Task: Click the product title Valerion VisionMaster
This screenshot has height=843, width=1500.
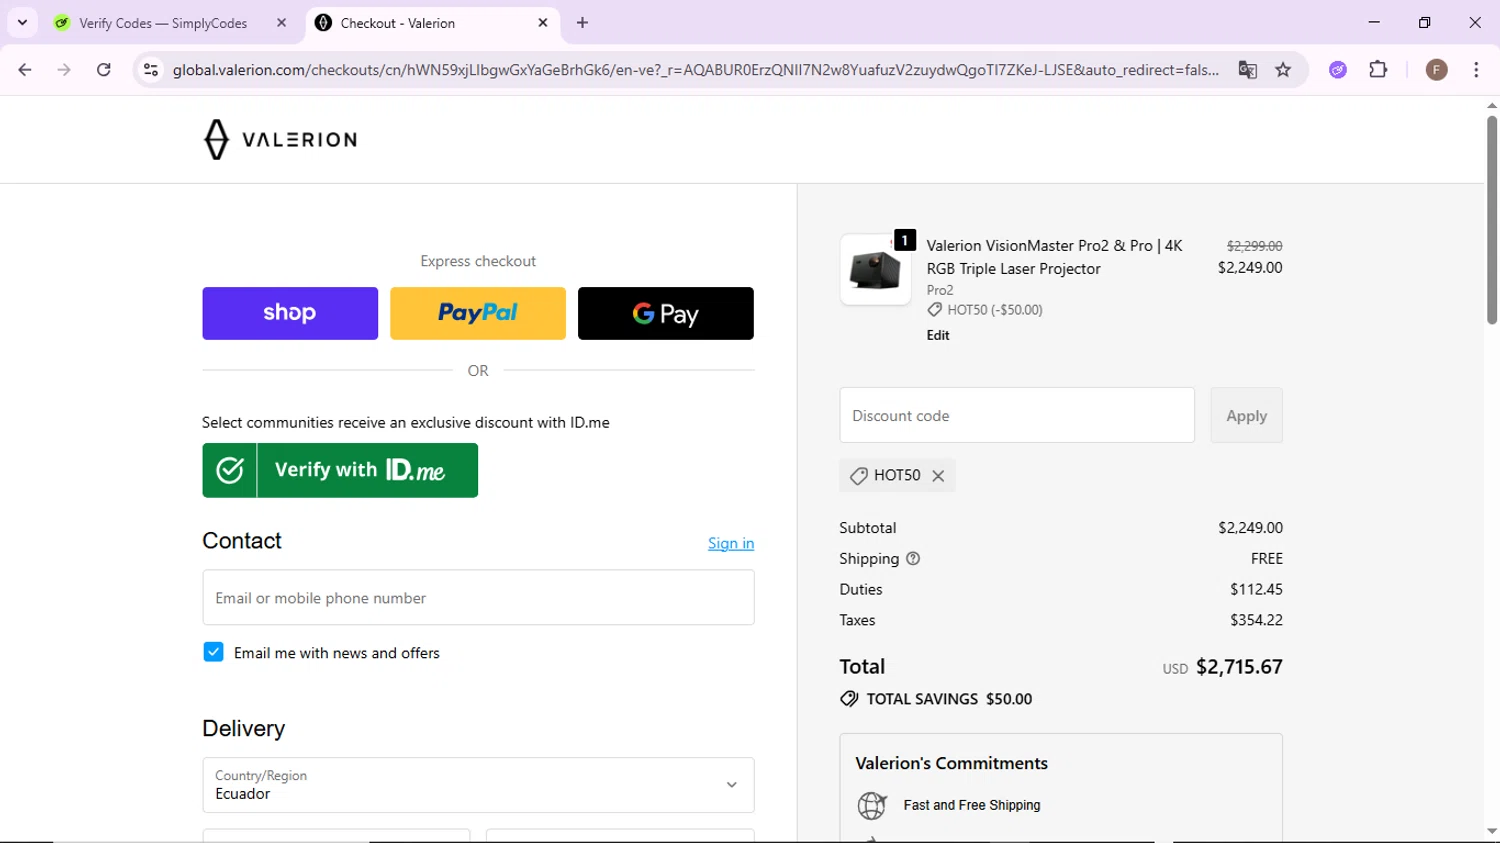Action: click(x=1055, y=257)
